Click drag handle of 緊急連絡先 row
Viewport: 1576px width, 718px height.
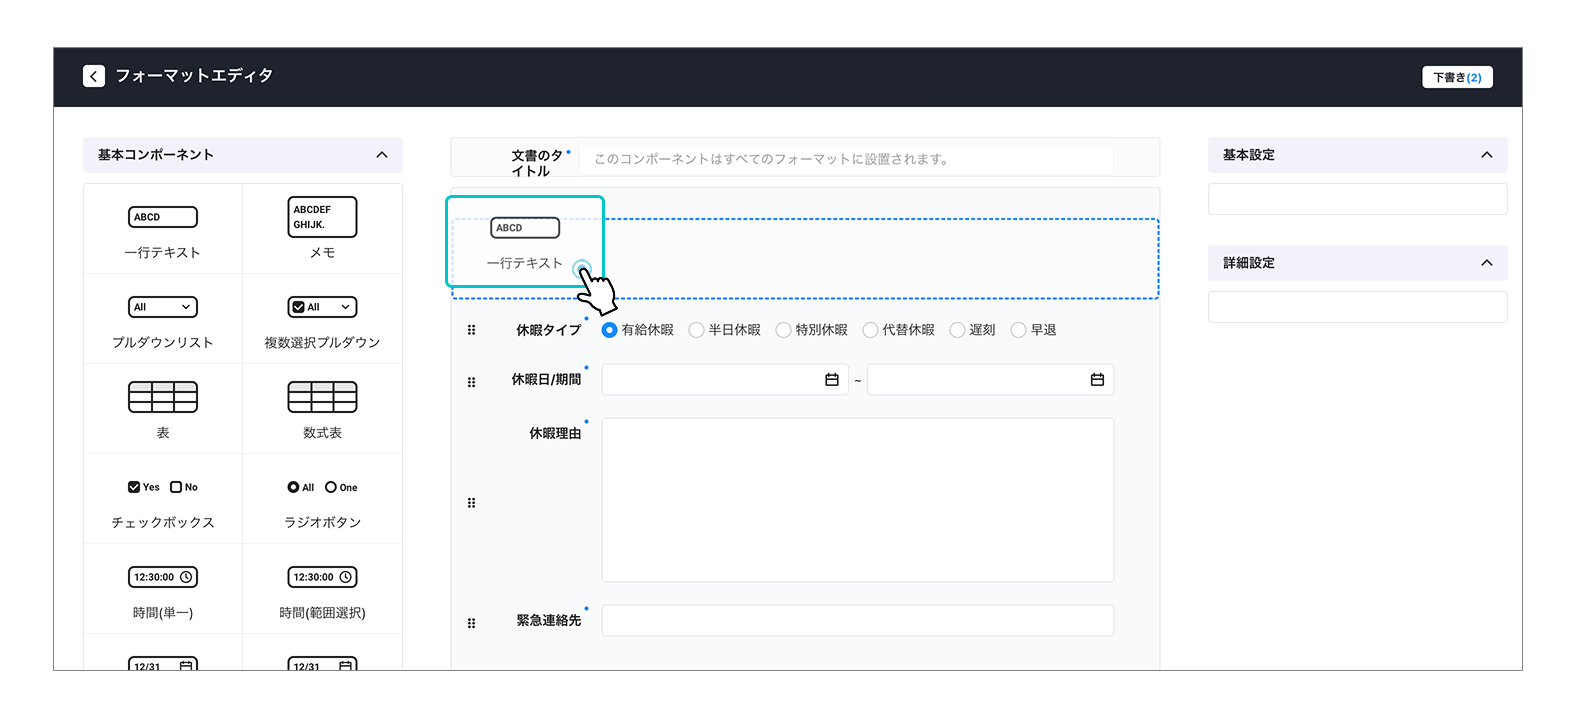point(471,623)
